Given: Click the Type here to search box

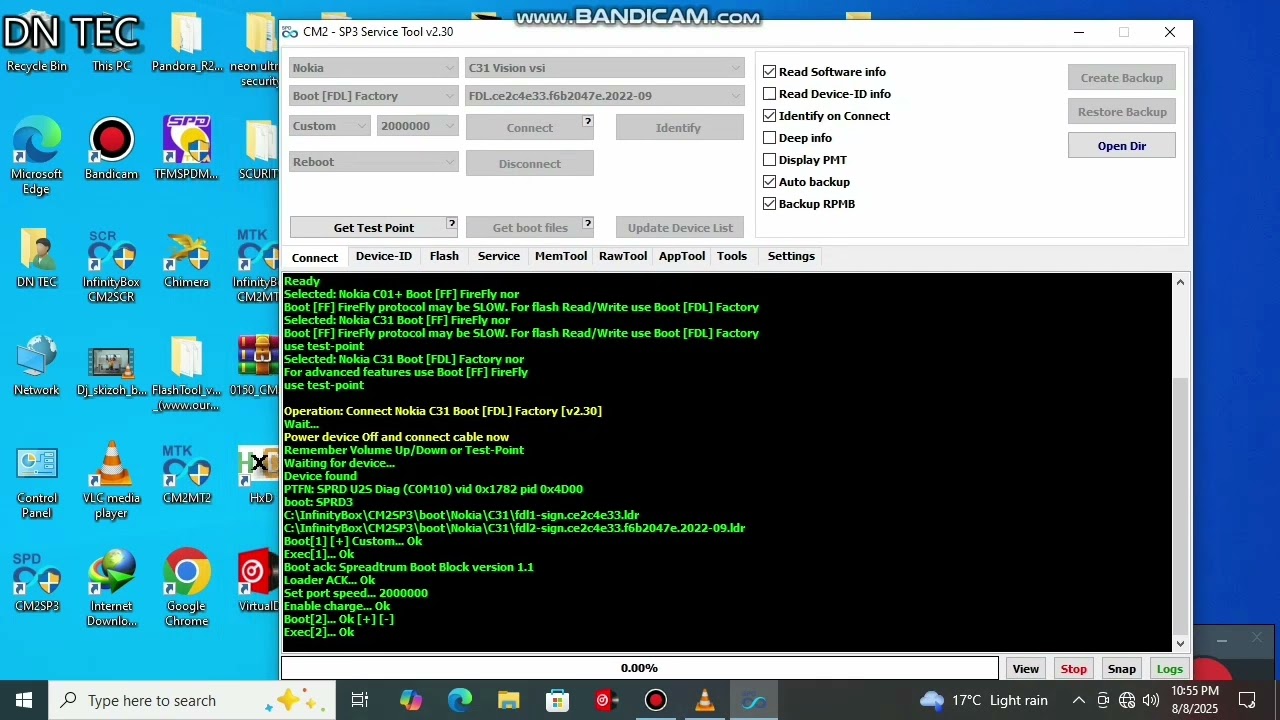Looking at the screenshot, I should point(190,700).
